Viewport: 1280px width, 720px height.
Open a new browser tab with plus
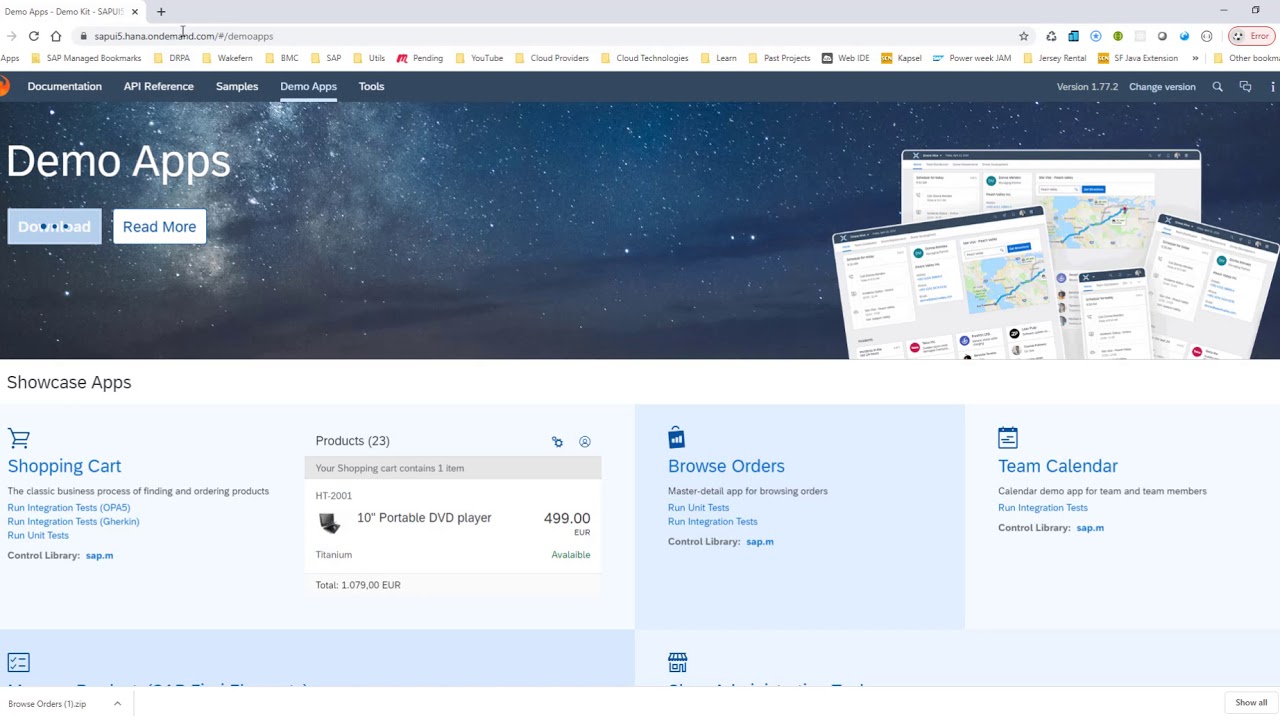[x=161, y=12]
